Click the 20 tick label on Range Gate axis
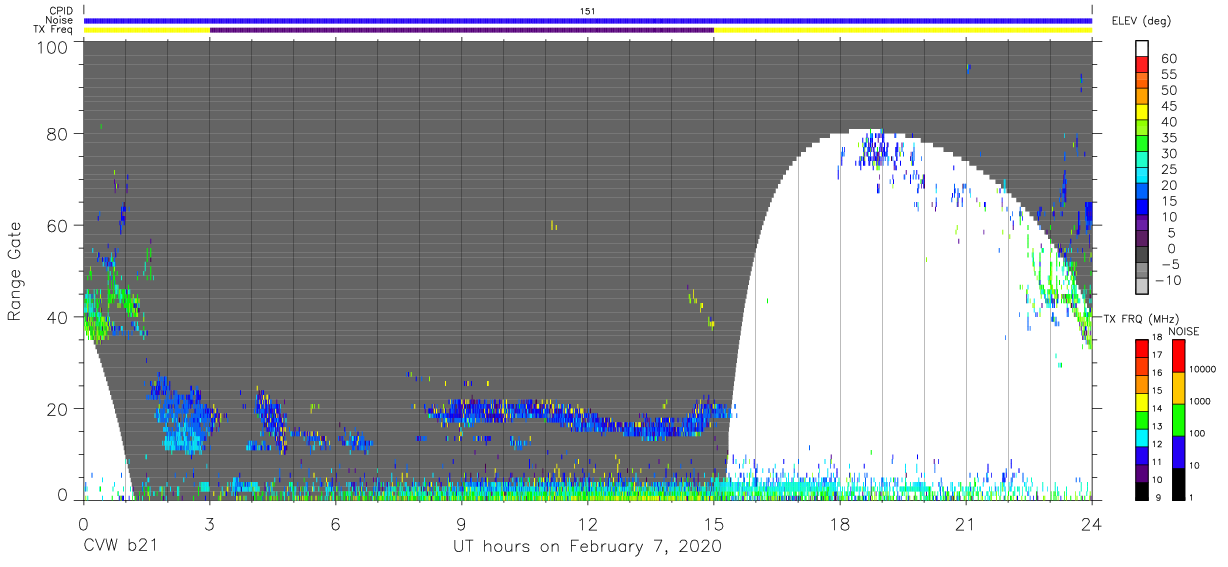This screenshot has height=567, width=1228. (56, 408)
